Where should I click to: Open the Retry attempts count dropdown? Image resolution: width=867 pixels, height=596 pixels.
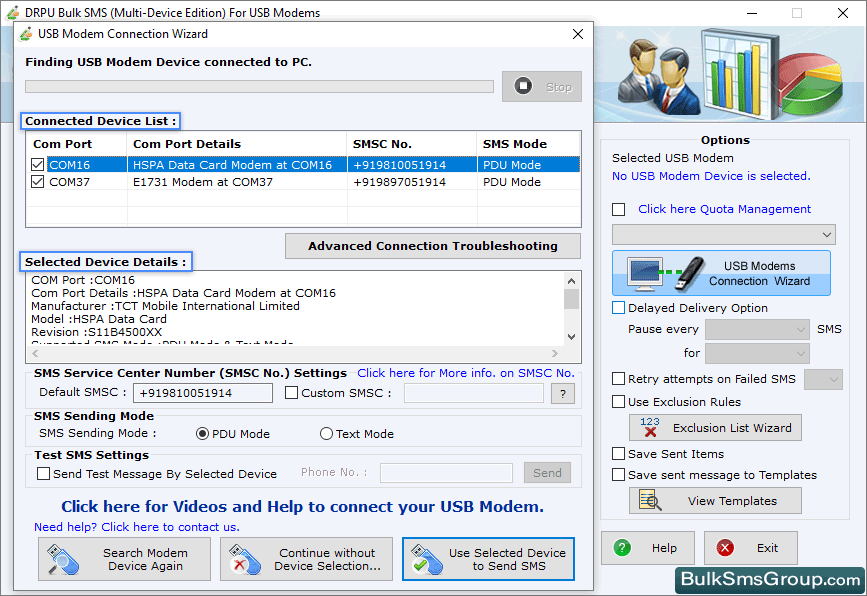point(823,379)
